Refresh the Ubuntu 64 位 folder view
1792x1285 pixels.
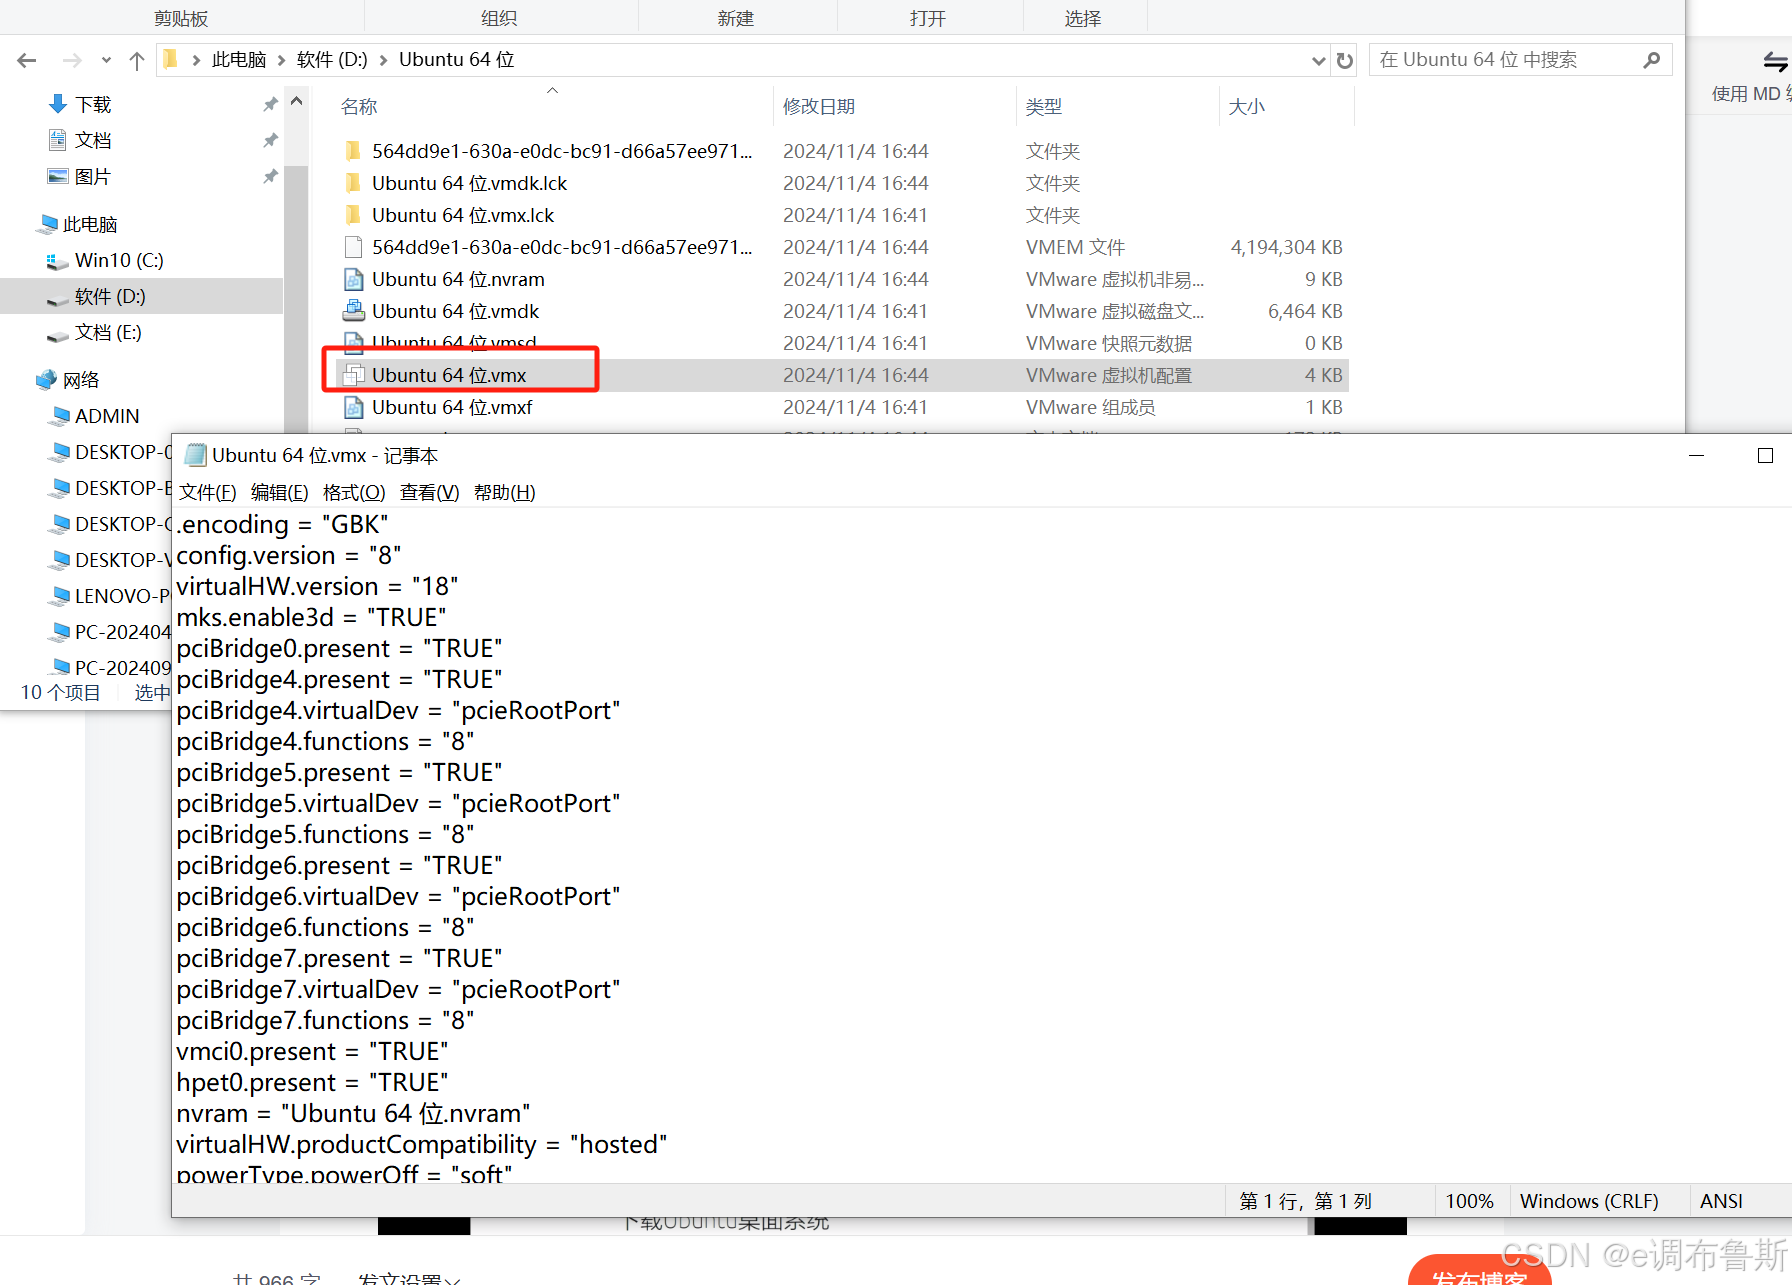click(x=1345, y=60)
